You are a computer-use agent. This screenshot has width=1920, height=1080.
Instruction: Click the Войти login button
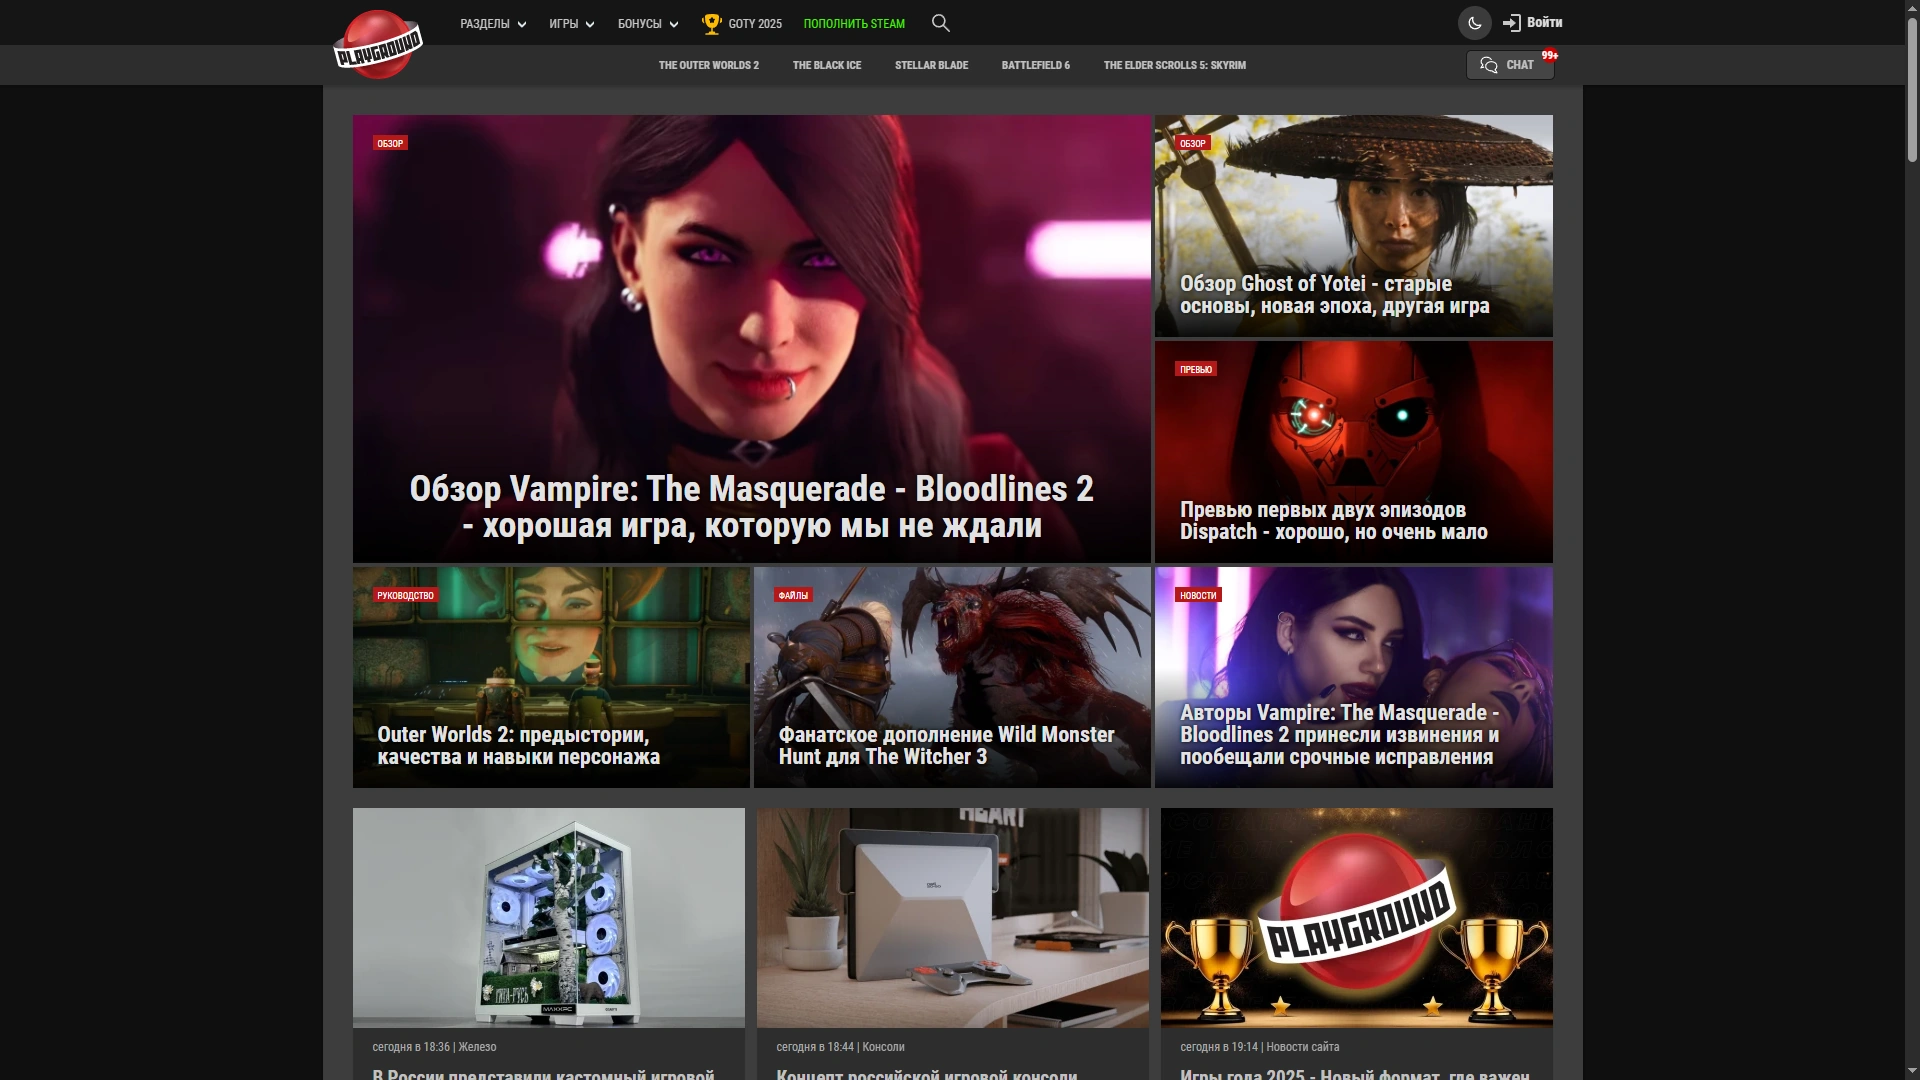coord(1544,22)
